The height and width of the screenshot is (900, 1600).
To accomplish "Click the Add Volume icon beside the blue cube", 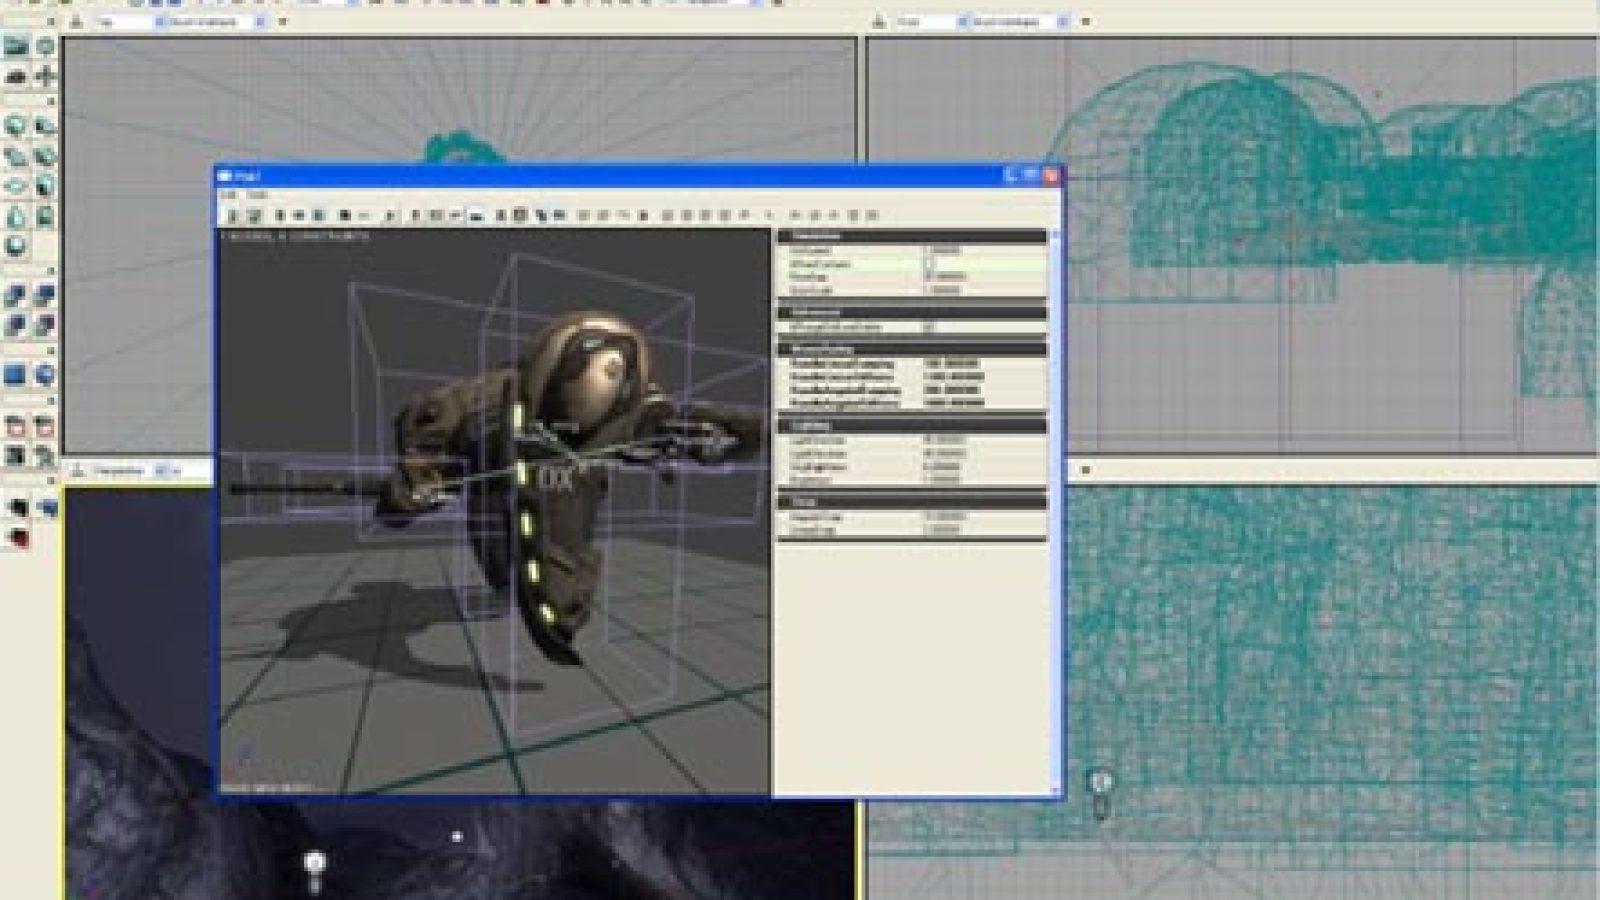I will click(x=45, y=376).
